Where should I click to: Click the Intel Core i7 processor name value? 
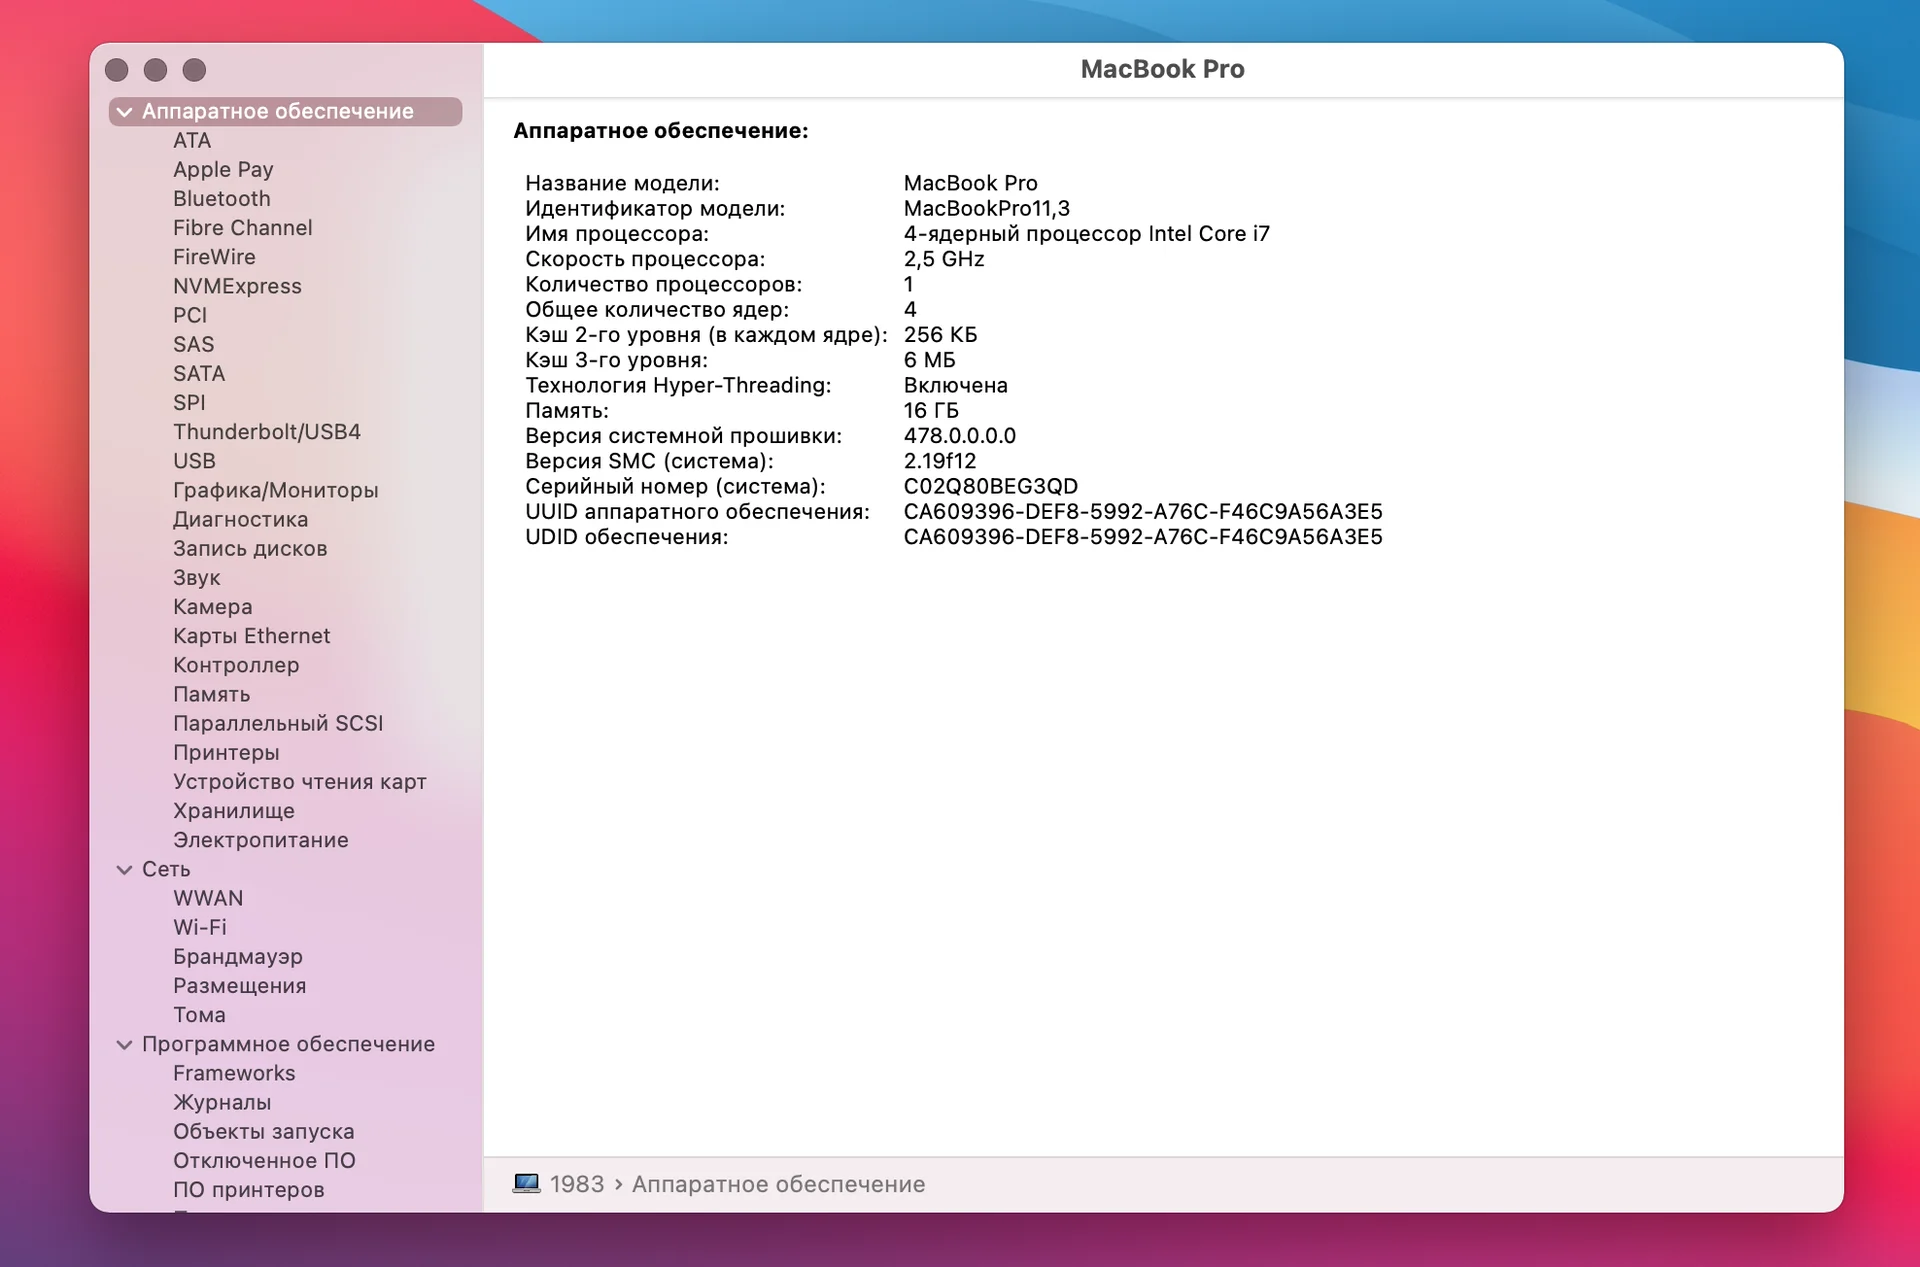coord(1087,234)
